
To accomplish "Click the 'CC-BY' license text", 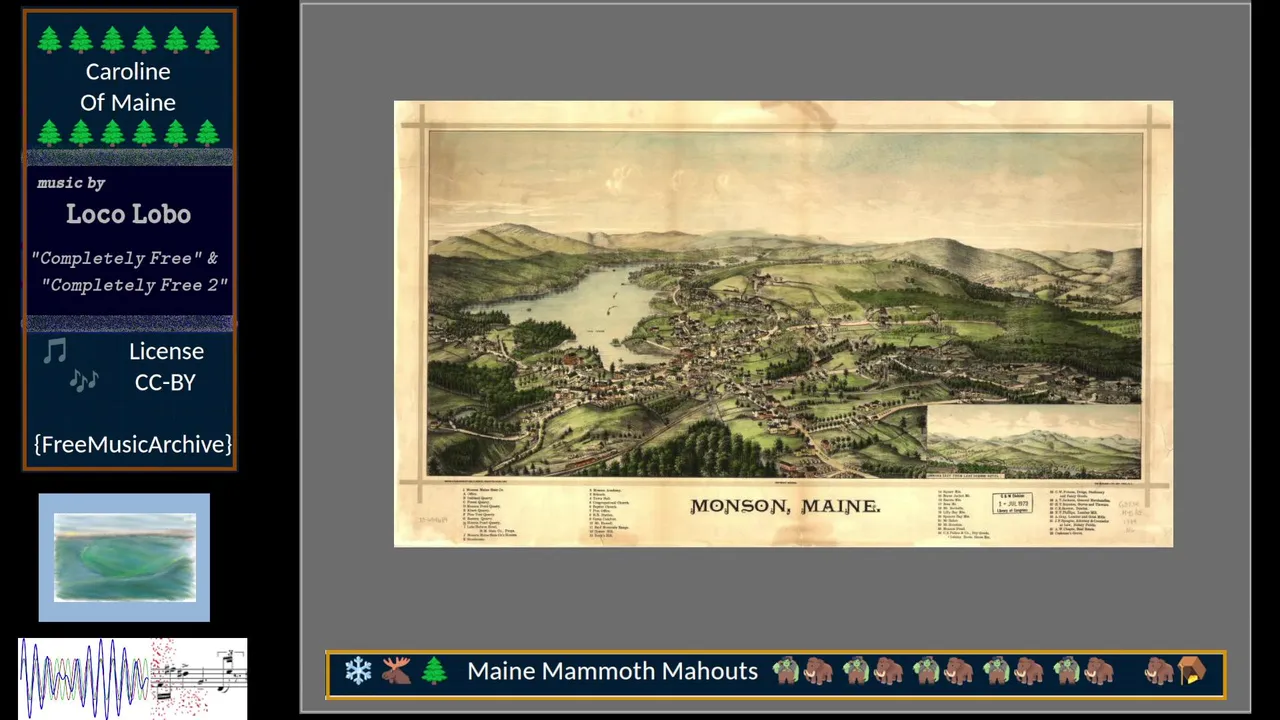I will pos(165,382).
